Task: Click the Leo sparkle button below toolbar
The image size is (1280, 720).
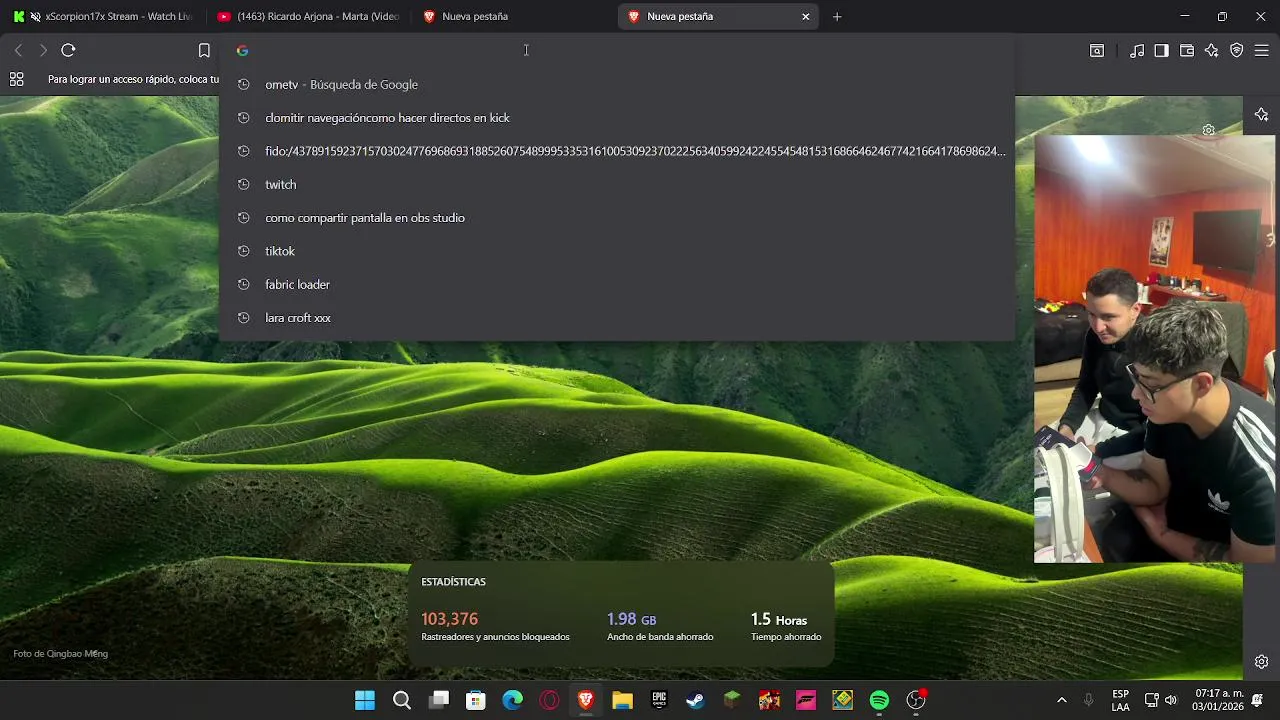Action: (1261, 115)
